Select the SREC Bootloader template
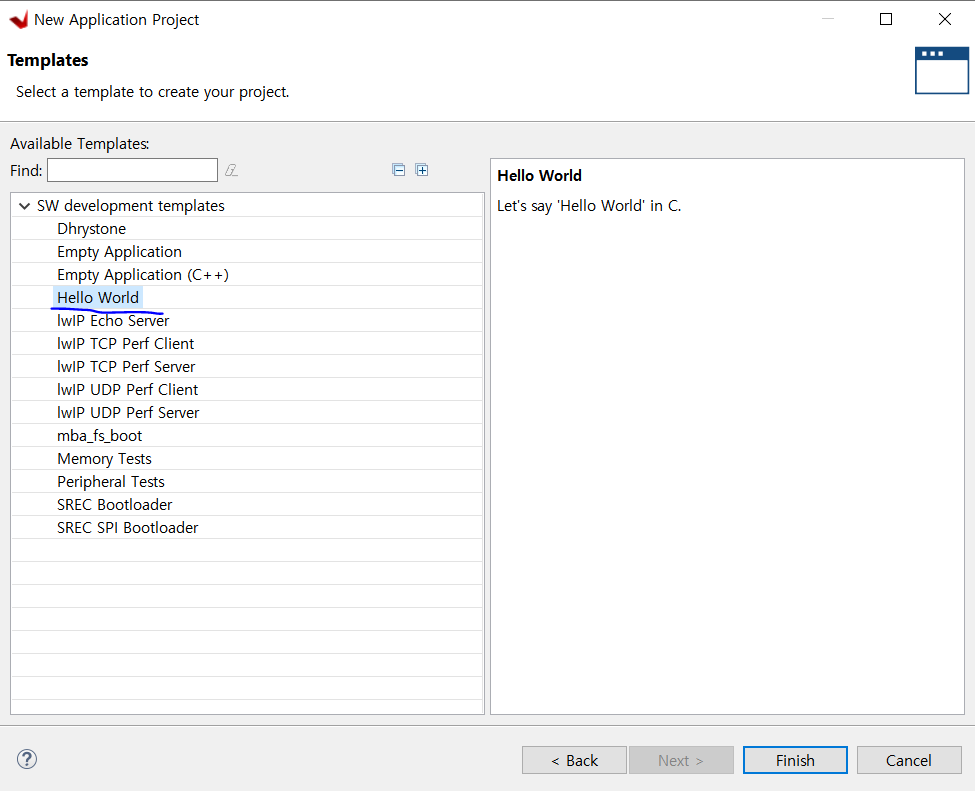This screenshot has width=975, height=791. click(114, 505)
